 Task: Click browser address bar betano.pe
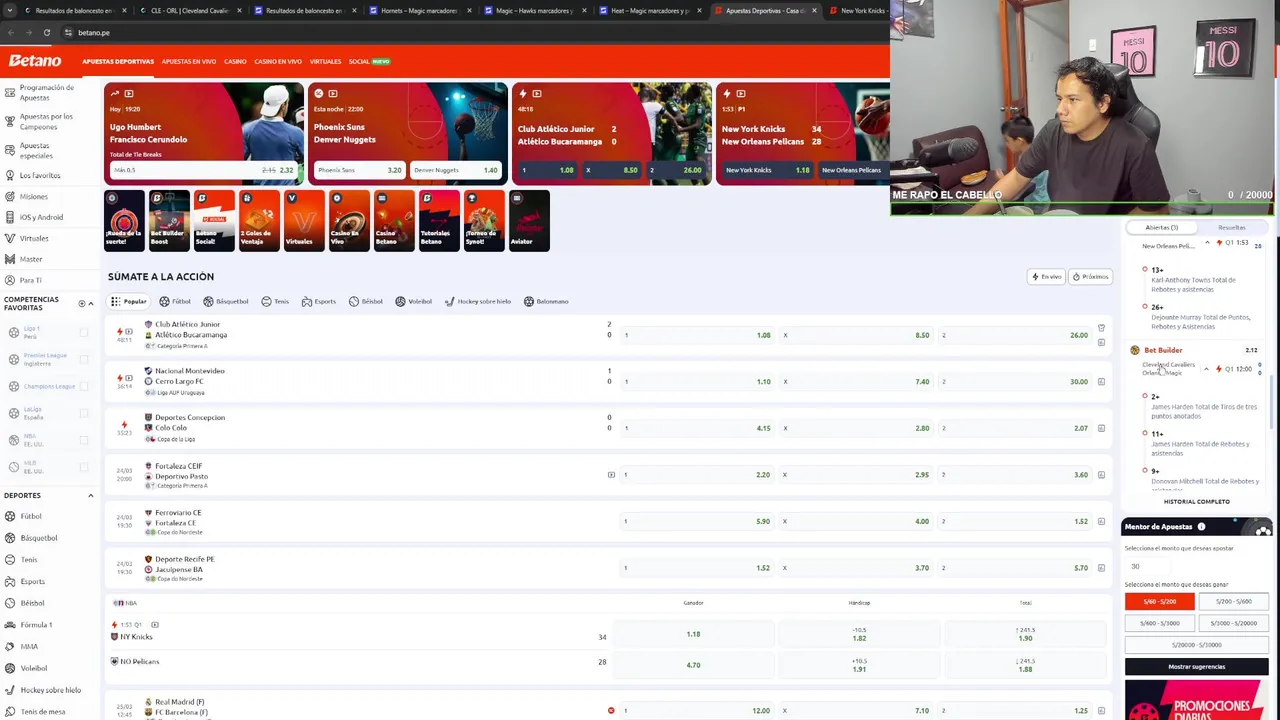point(94,33)
